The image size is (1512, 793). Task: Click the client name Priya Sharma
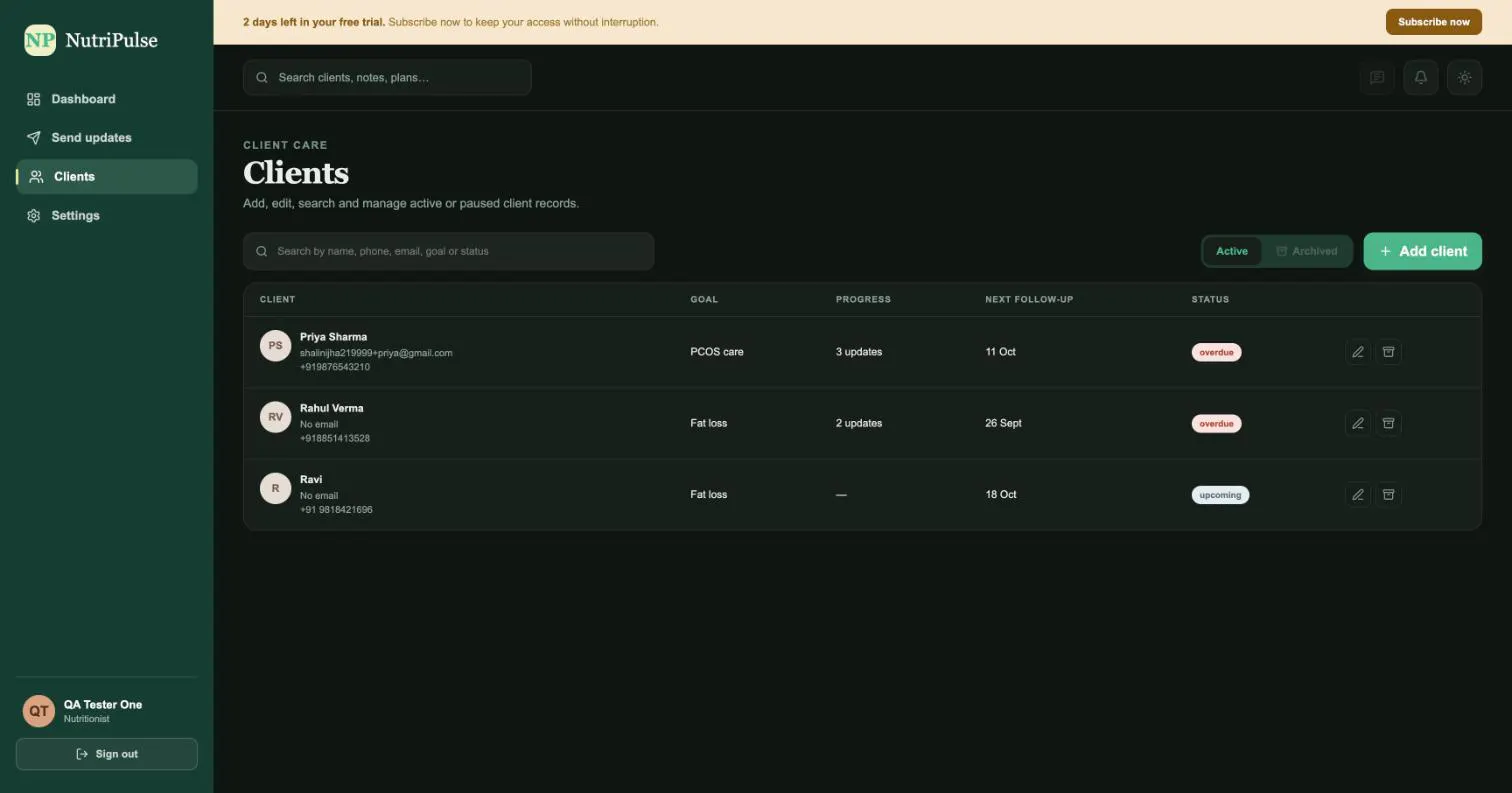tap(333, 337)
